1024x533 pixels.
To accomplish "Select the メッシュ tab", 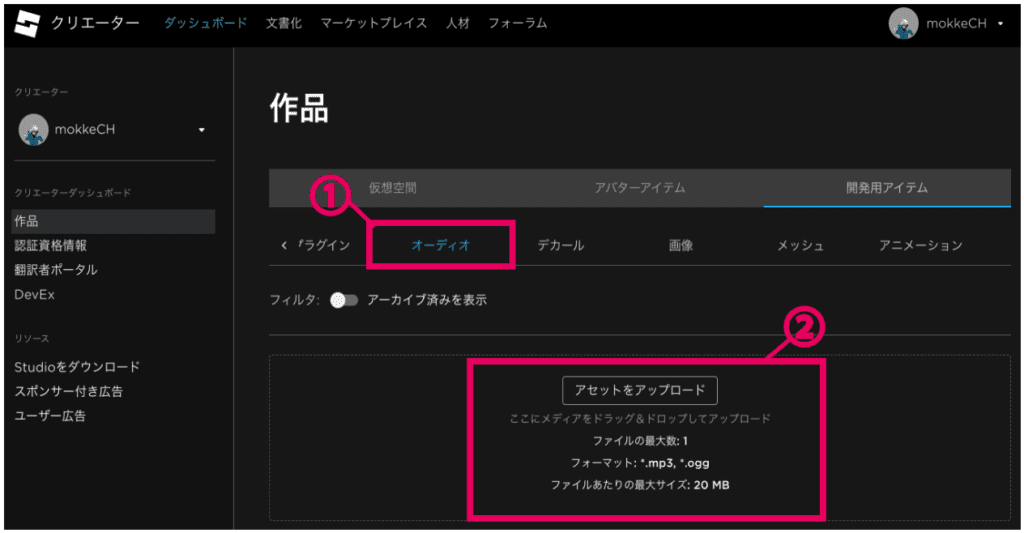I will [x=800, y=245].
